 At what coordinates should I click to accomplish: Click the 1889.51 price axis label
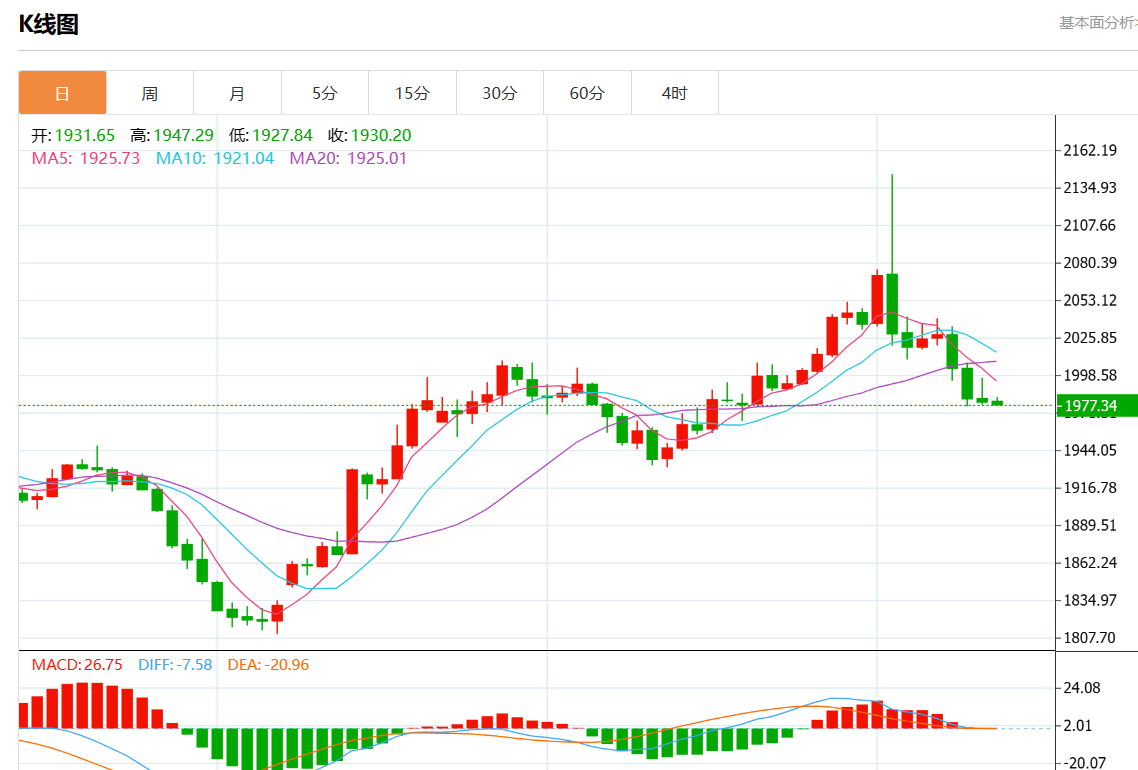click(x=1090, y=525)
